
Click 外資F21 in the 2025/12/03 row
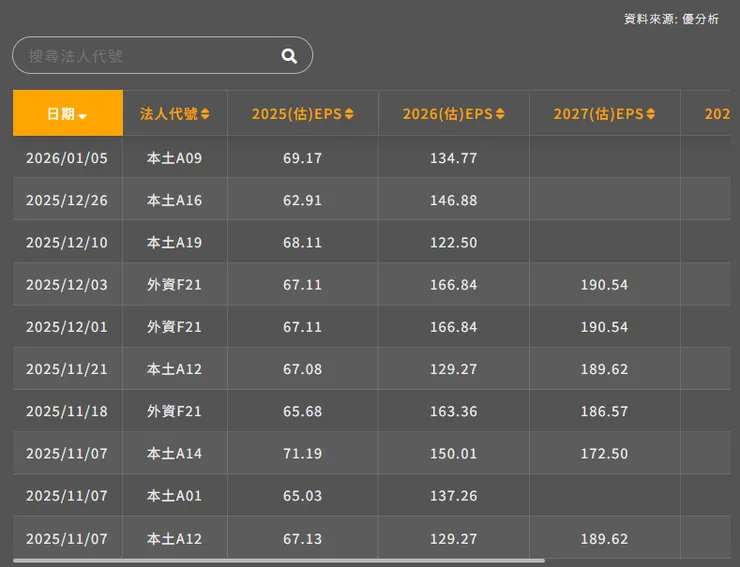pyautogui.click(x=174, y=285)
